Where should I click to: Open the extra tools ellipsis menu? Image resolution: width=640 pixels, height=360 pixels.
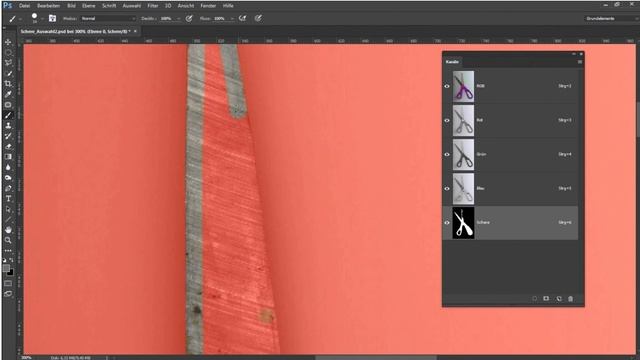[x=8, y=251]
